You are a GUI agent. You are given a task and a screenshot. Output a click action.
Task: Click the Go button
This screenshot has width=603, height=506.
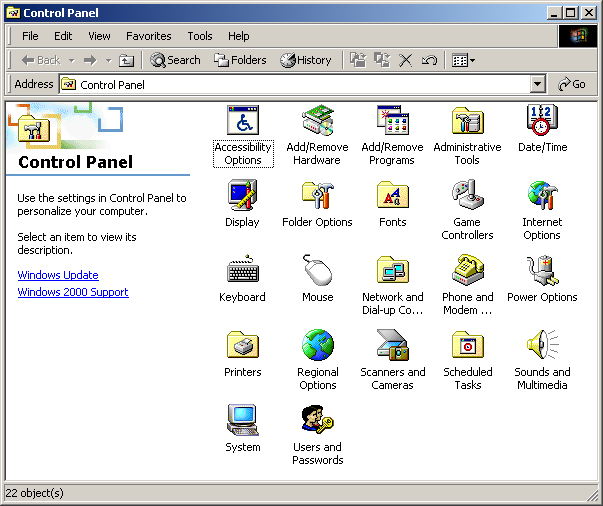[572, 84]
